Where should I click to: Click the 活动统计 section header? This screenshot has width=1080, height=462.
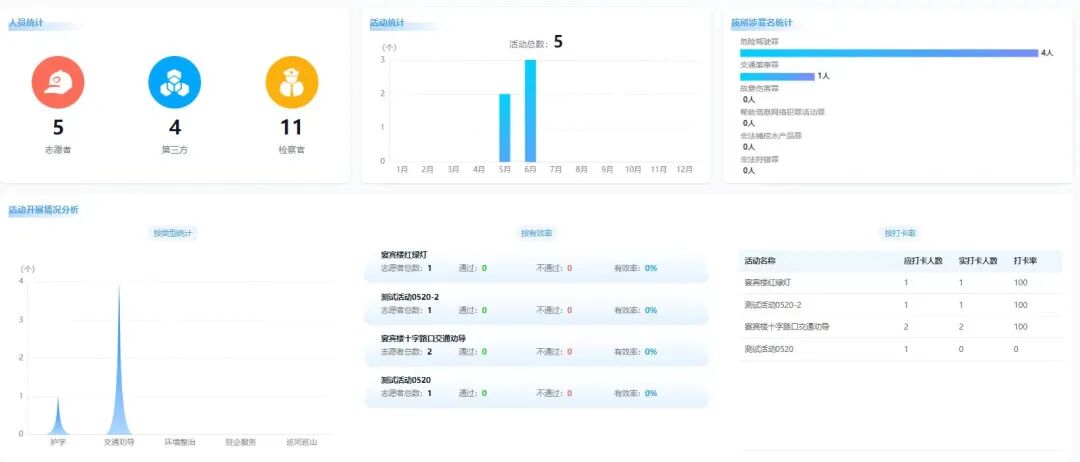[387, 23]
